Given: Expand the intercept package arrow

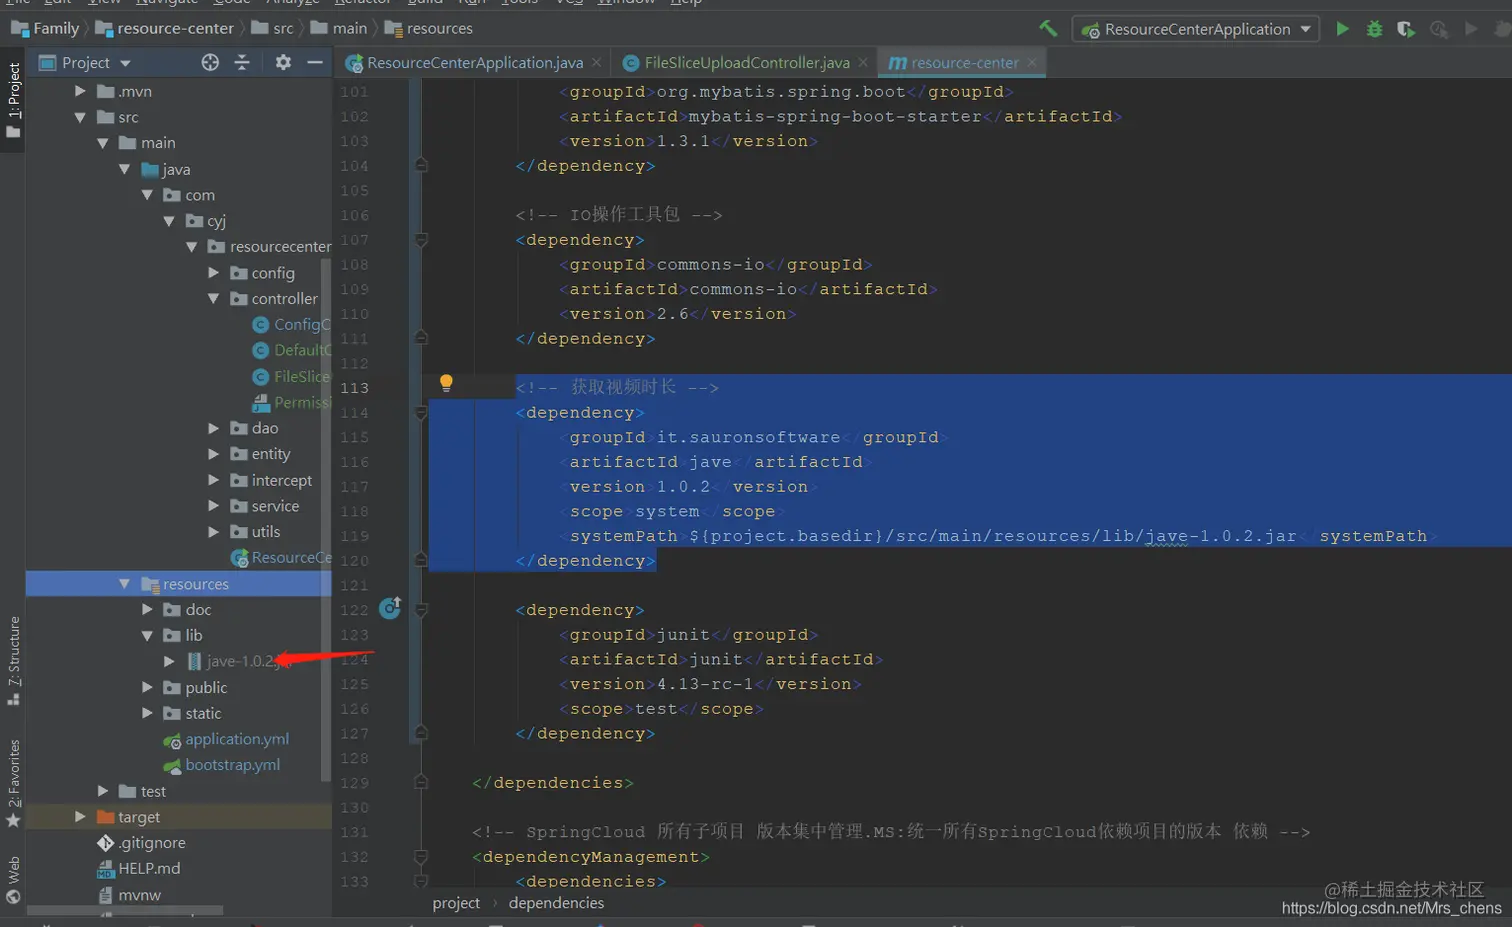Looking at the screenshot, I should 213,480.
